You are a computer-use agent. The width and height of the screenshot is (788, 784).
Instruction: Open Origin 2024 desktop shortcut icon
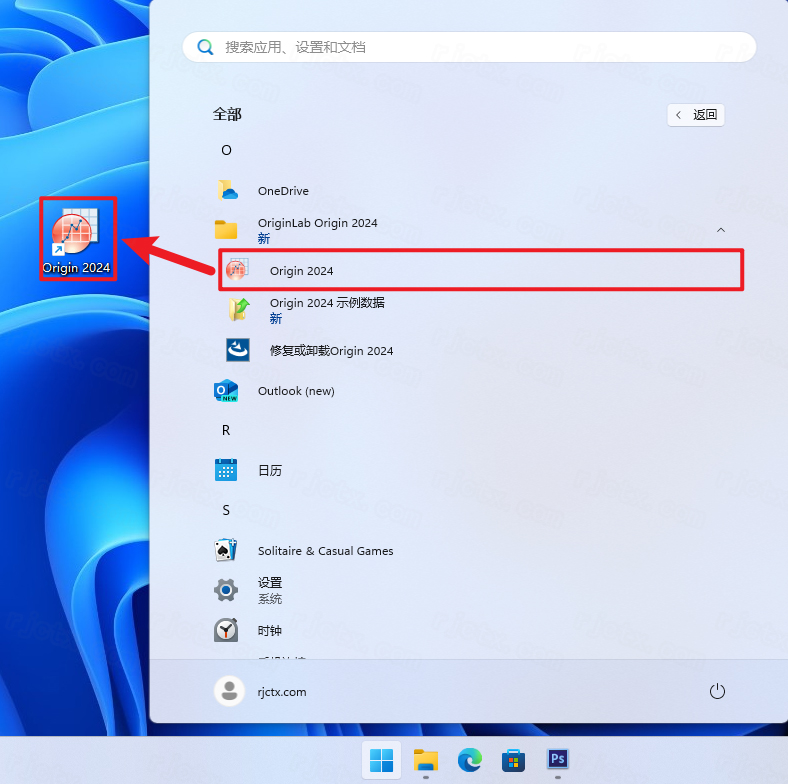(x=78, y=238)
